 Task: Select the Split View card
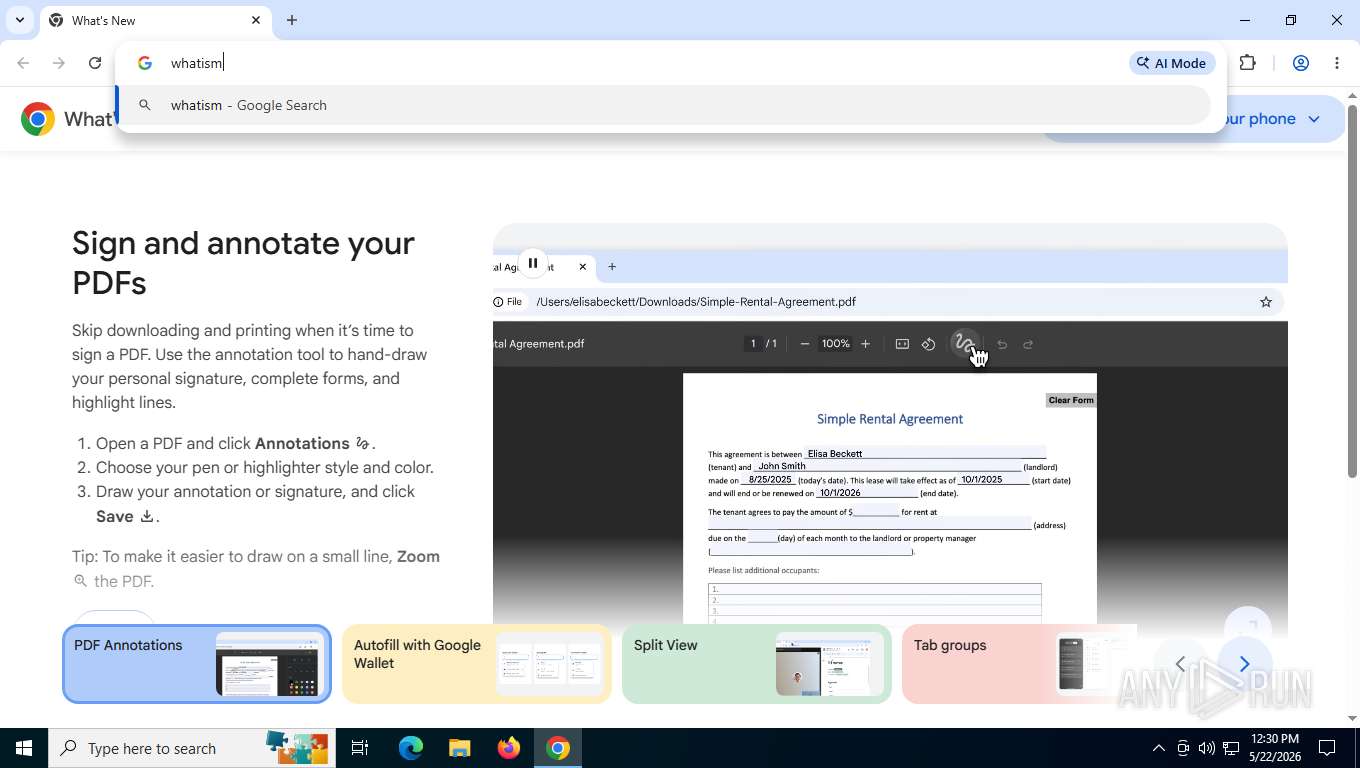(x=757, y=664)
